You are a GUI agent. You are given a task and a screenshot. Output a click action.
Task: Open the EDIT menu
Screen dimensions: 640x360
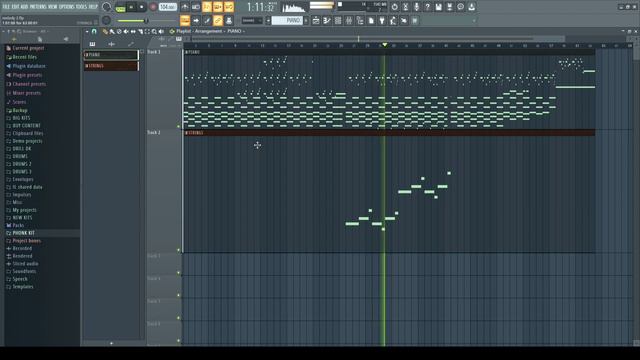[x=15, y=7]
